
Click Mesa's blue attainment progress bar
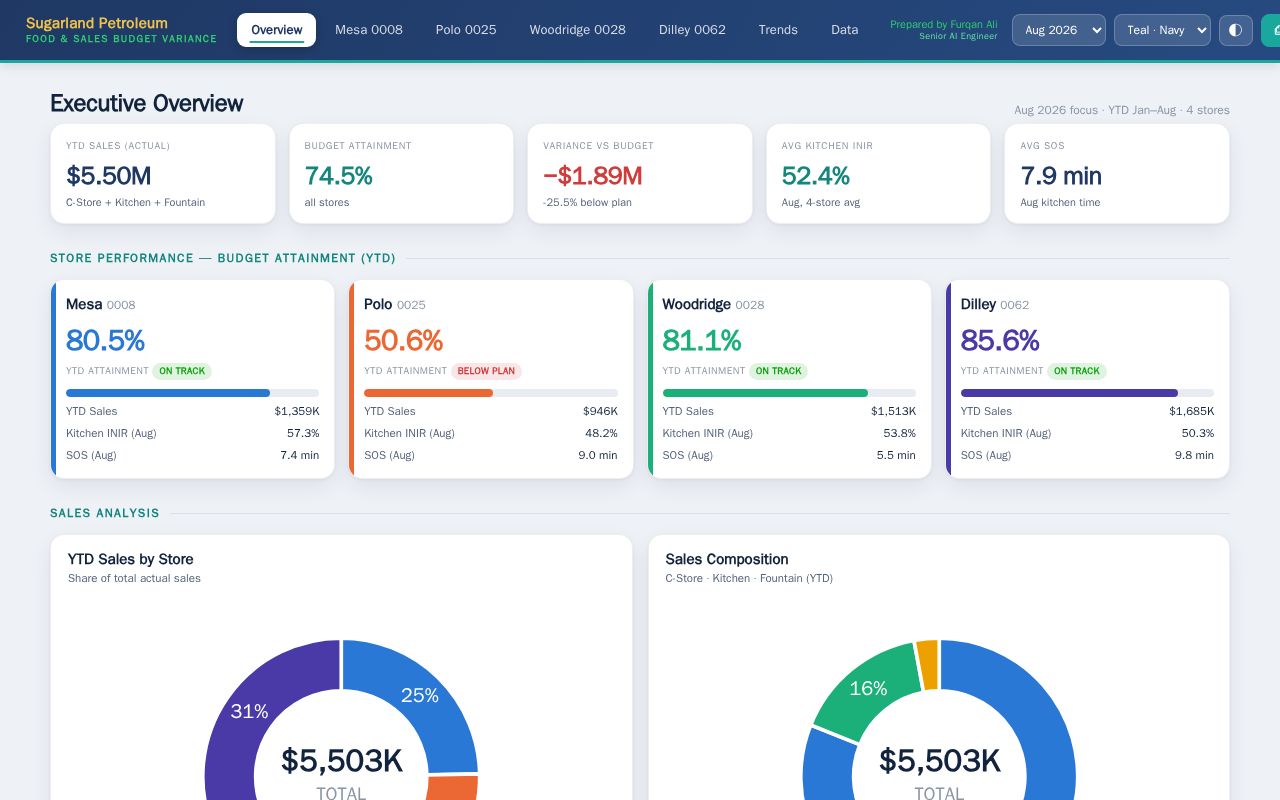(x=168, y=393)
